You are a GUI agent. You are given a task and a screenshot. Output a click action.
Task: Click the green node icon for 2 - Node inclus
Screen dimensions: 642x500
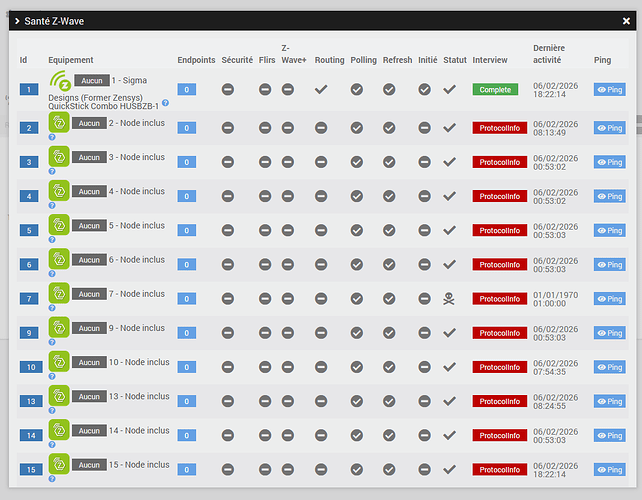point(59,122)
